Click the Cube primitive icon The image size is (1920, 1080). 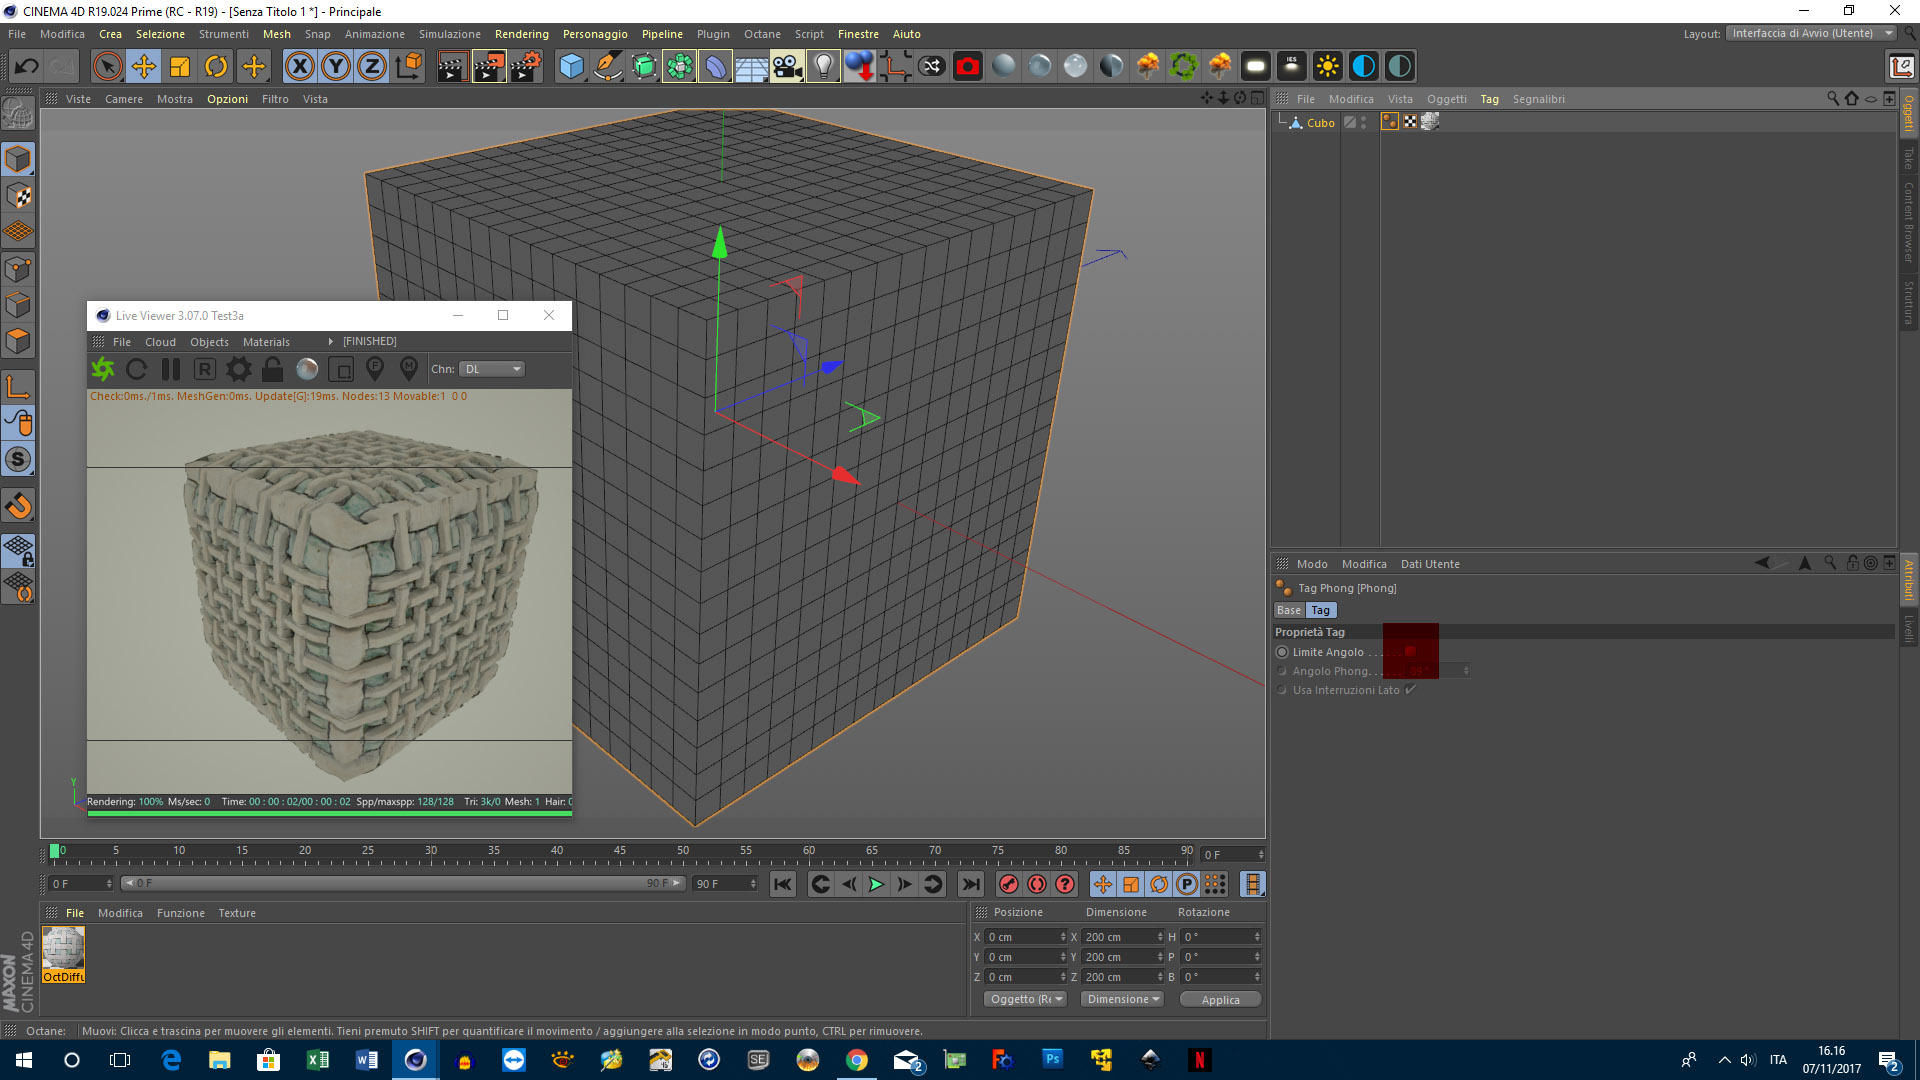pos(571,67)
